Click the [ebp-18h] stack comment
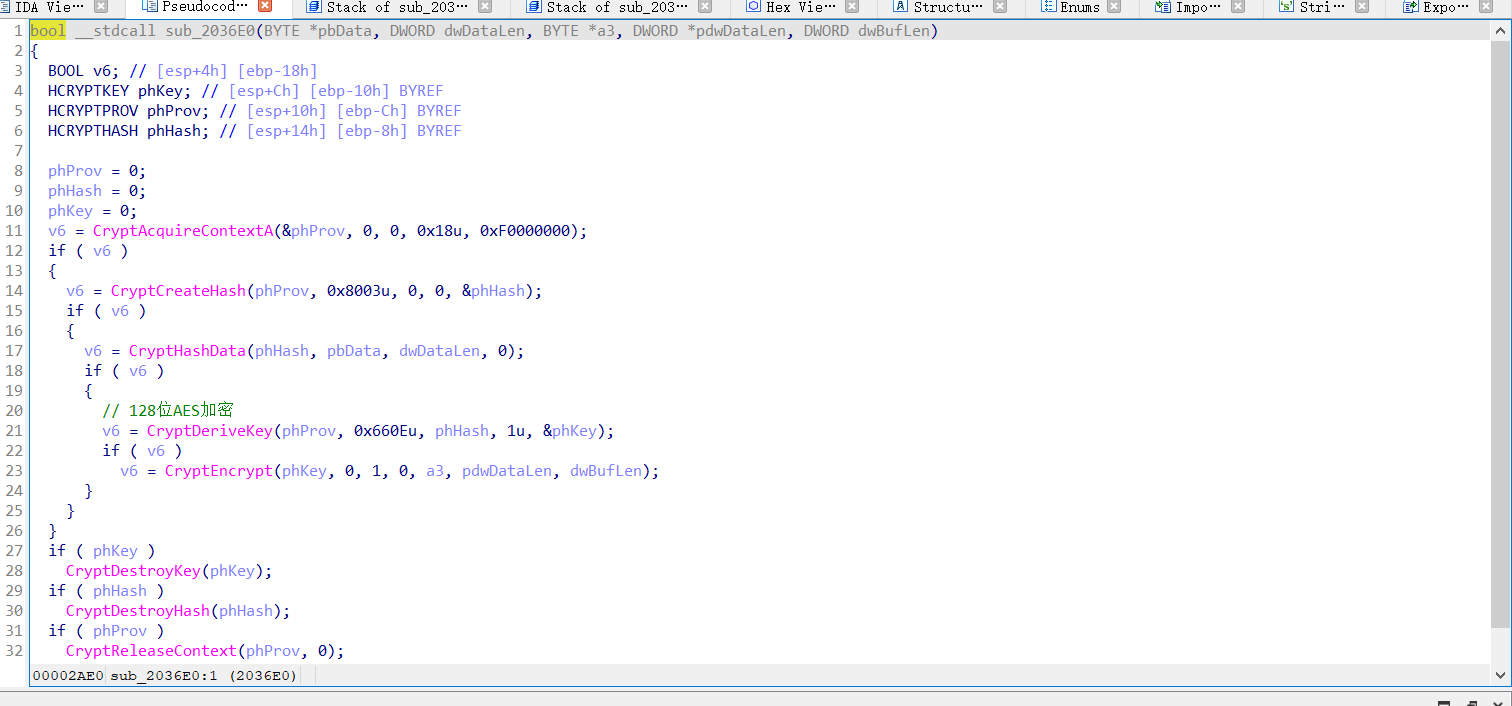The height and width of the screenshot is (706, 1512). click(277, 71)
